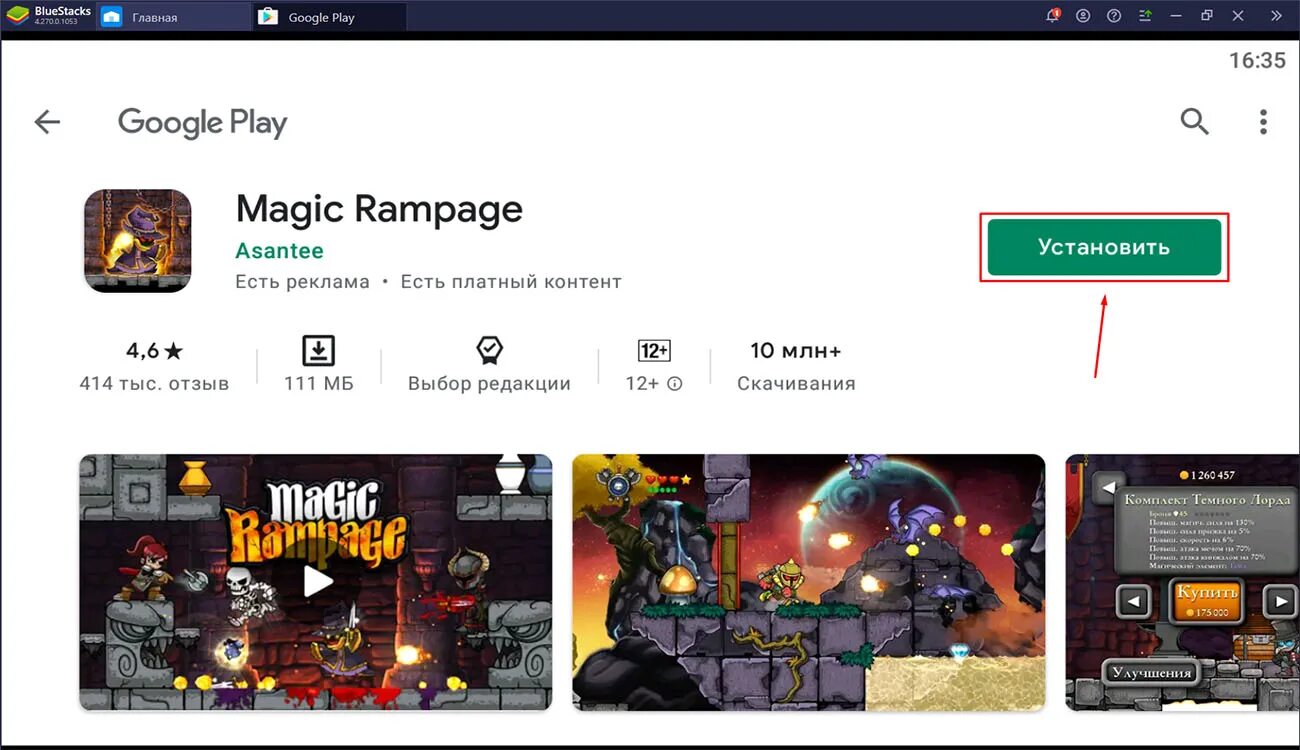Viewport: 1300px width, 750px height.
Task: Open the 12+ info circle icon
Action: click(675, 384)
